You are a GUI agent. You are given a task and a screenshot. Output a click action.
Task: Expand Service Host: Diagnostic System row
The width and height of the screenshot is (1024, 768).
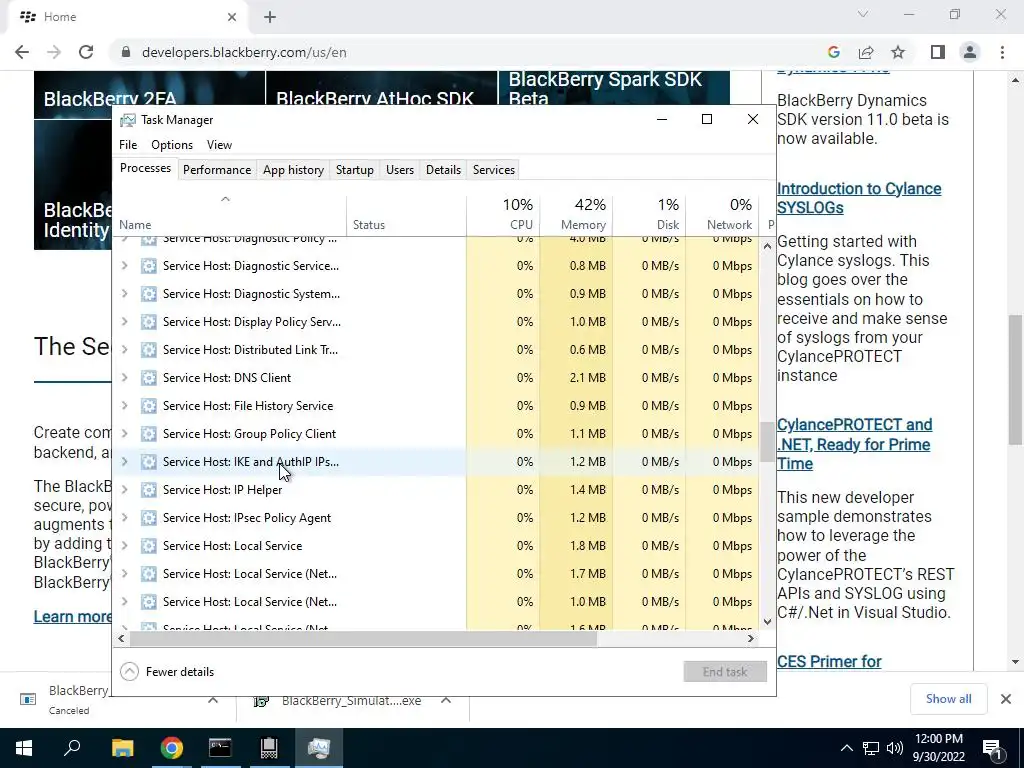pos(124,294)
